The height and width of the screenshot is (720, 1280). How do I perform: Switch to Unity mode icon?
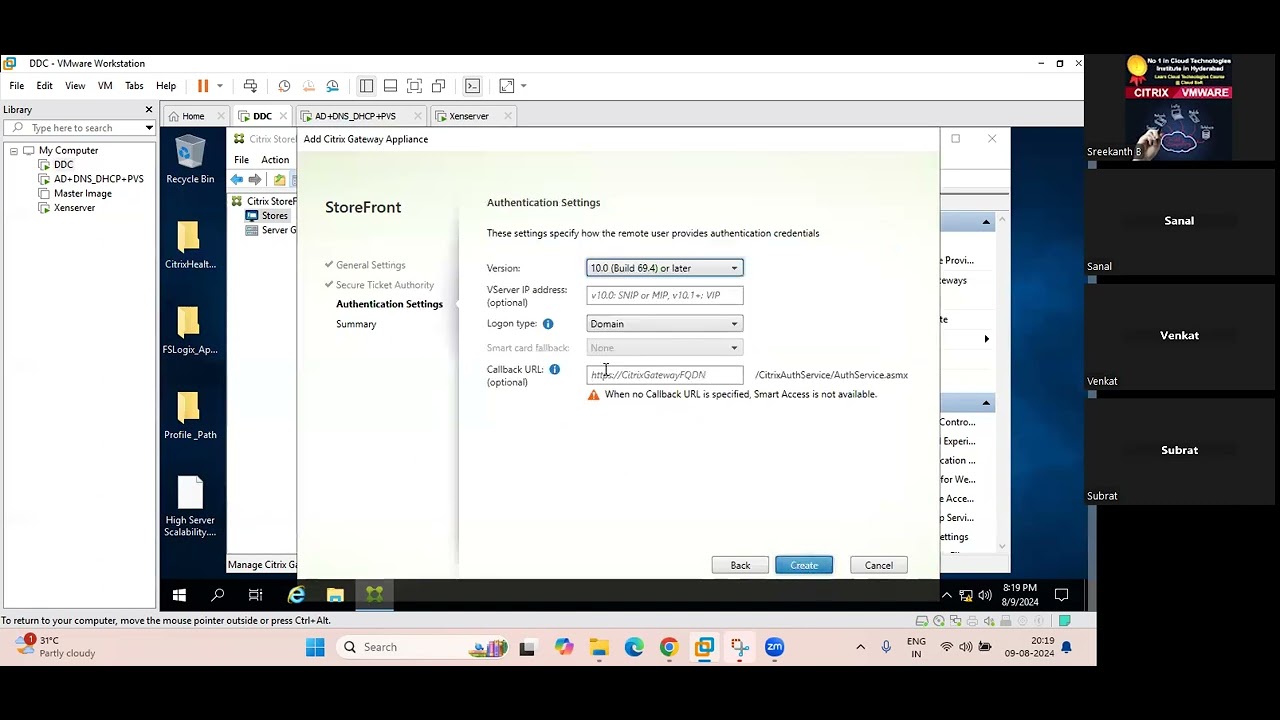(x=438, y=86)
